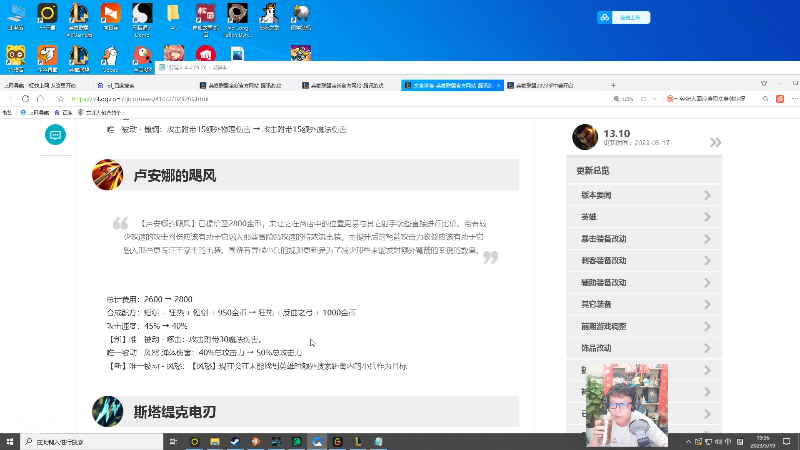Open The Long Fallen Dynasty desktop shortcut
Viewport: 800px width, 450px height.
pos(237,19)
